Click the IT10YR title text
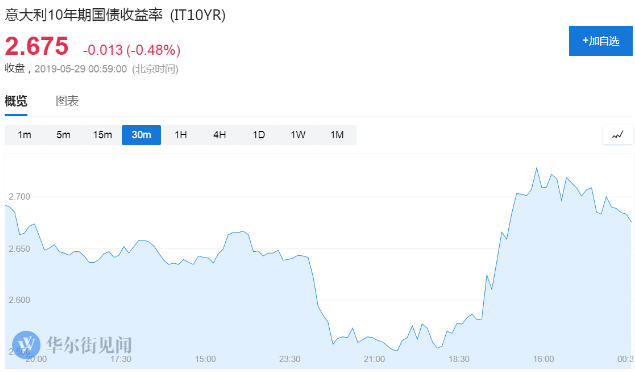635x372 pixels. pos(198,15)
